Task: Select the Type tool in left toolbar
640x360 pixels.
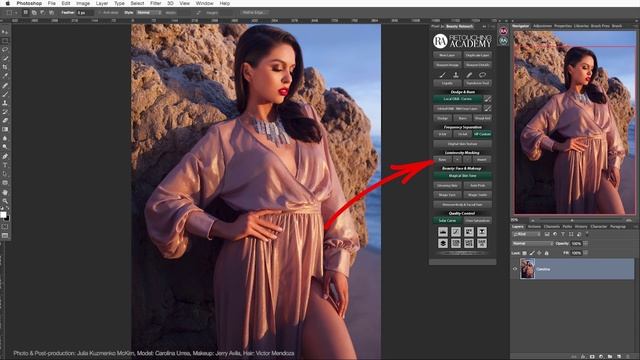Action: 5,165
